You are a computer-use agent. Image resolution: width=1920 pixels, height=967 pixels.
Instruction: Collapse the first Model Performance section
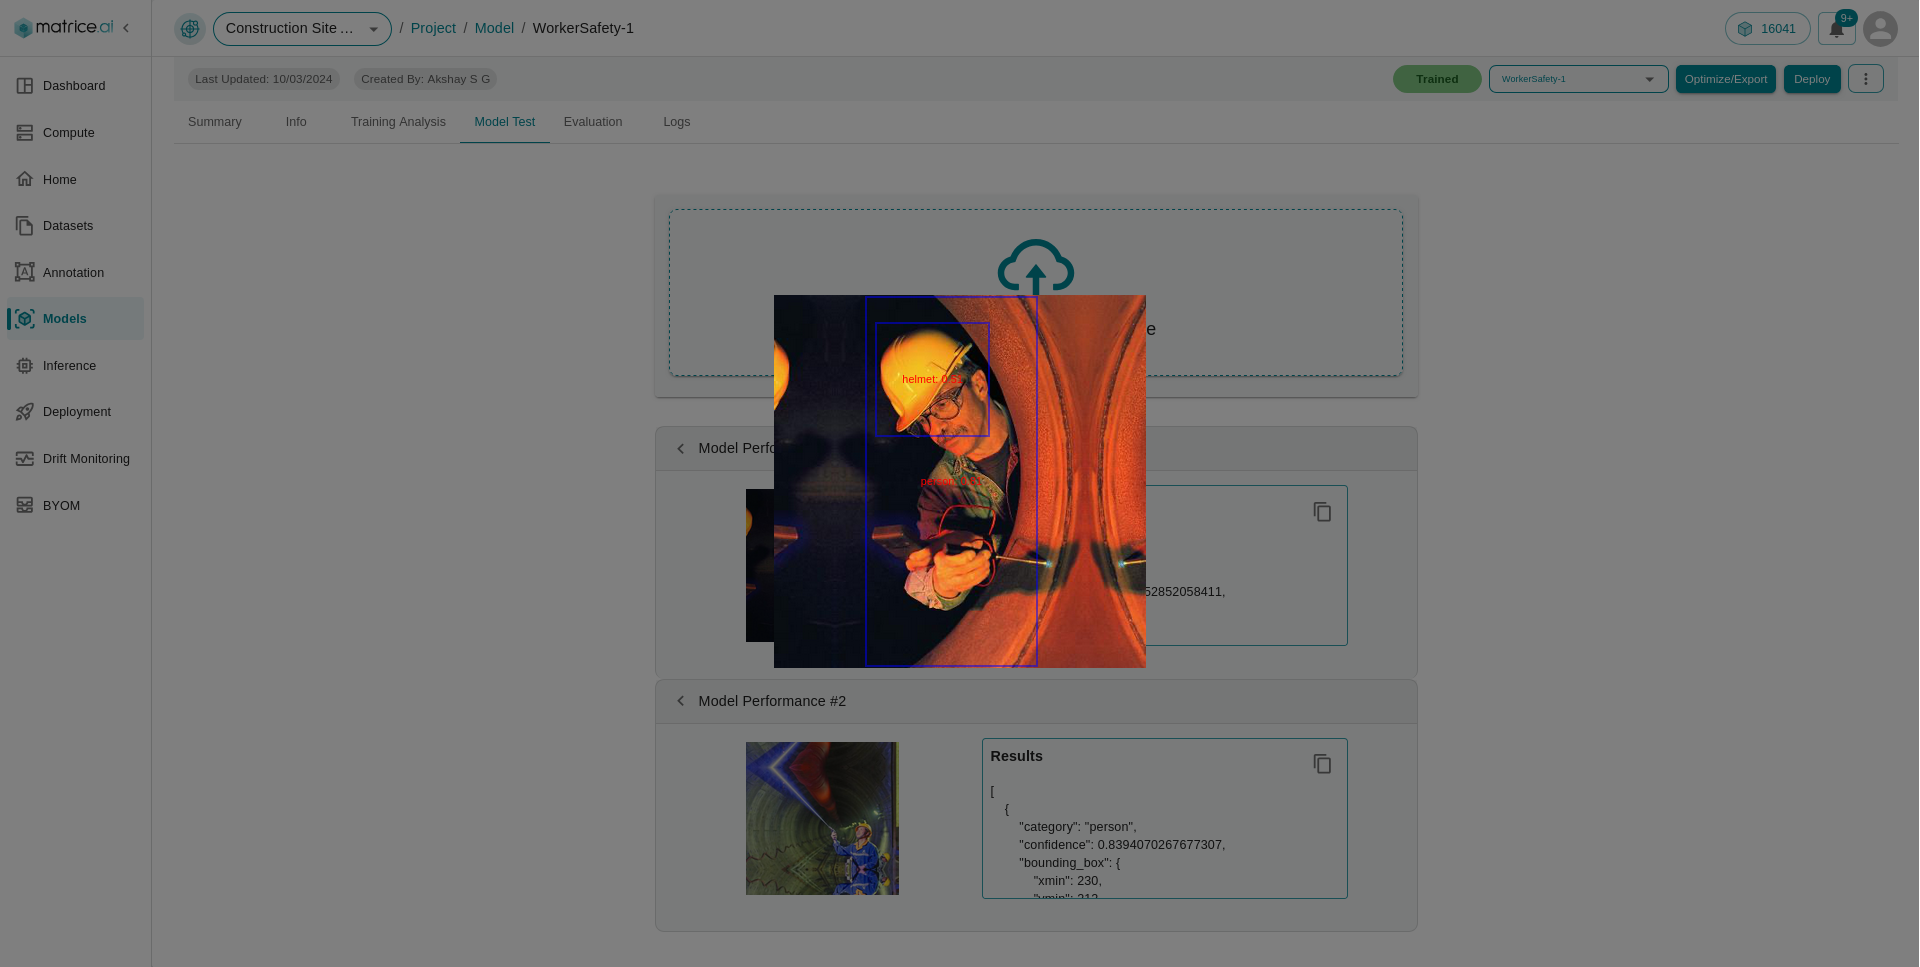(x=681, y=448)
